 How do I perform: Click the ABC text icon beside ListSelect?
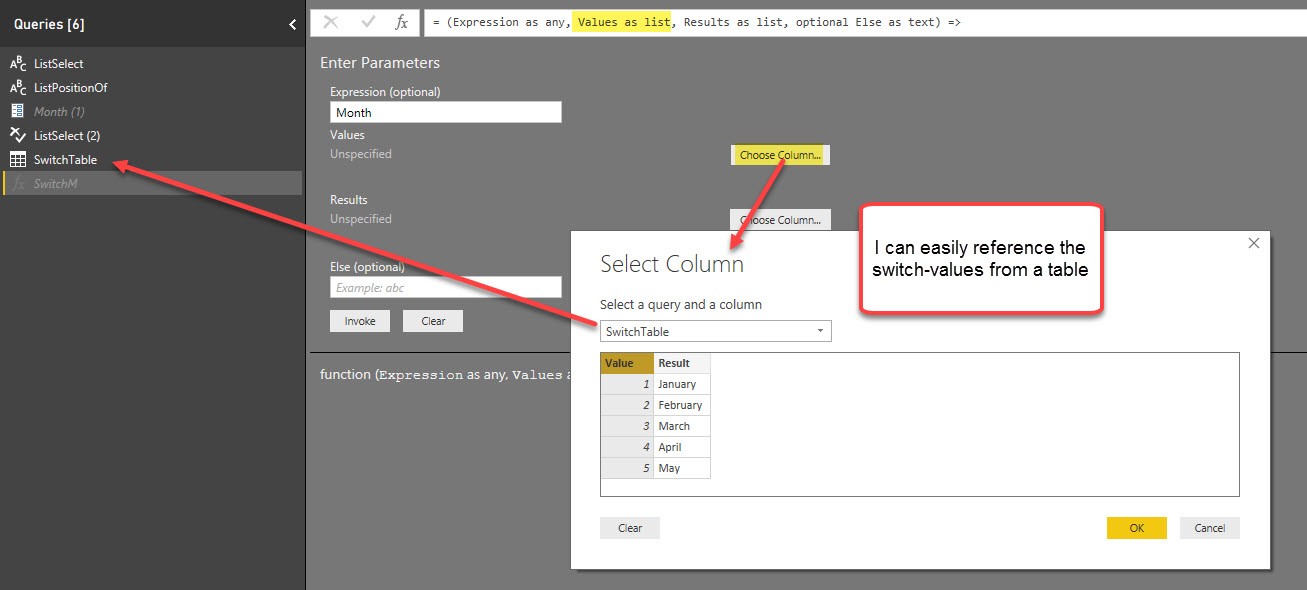[x=18, y=64]
